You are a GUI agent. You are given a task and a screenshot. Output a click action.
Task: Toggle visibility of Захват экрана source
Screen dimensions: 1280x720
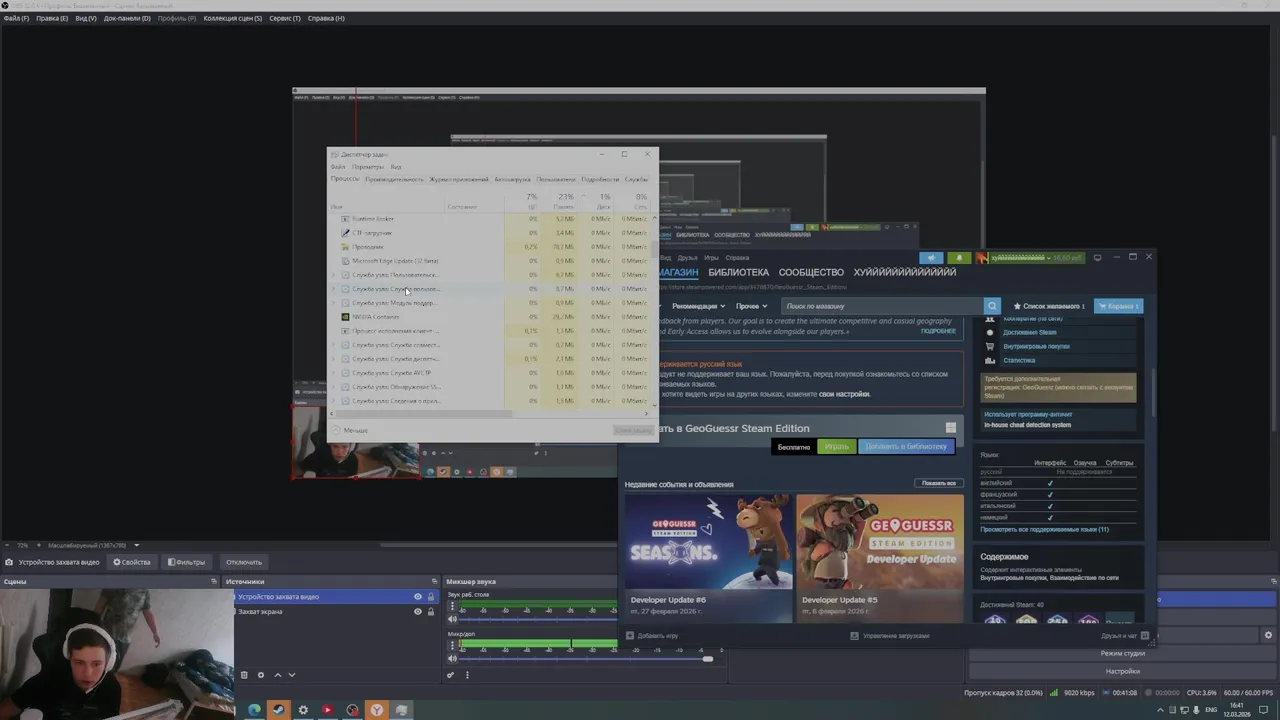tap(418, 611)
